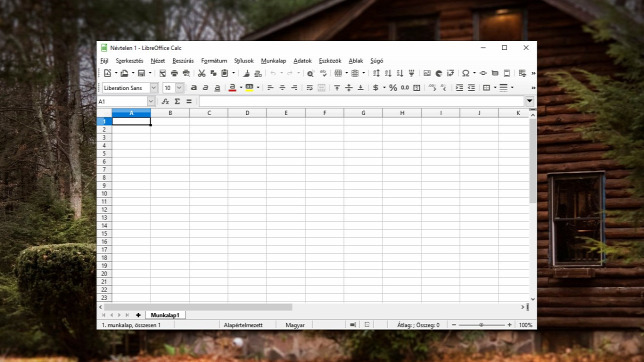Insert a chart using the pie chart icon
Screen dimensions: 644x362
[x=439, y=73]
